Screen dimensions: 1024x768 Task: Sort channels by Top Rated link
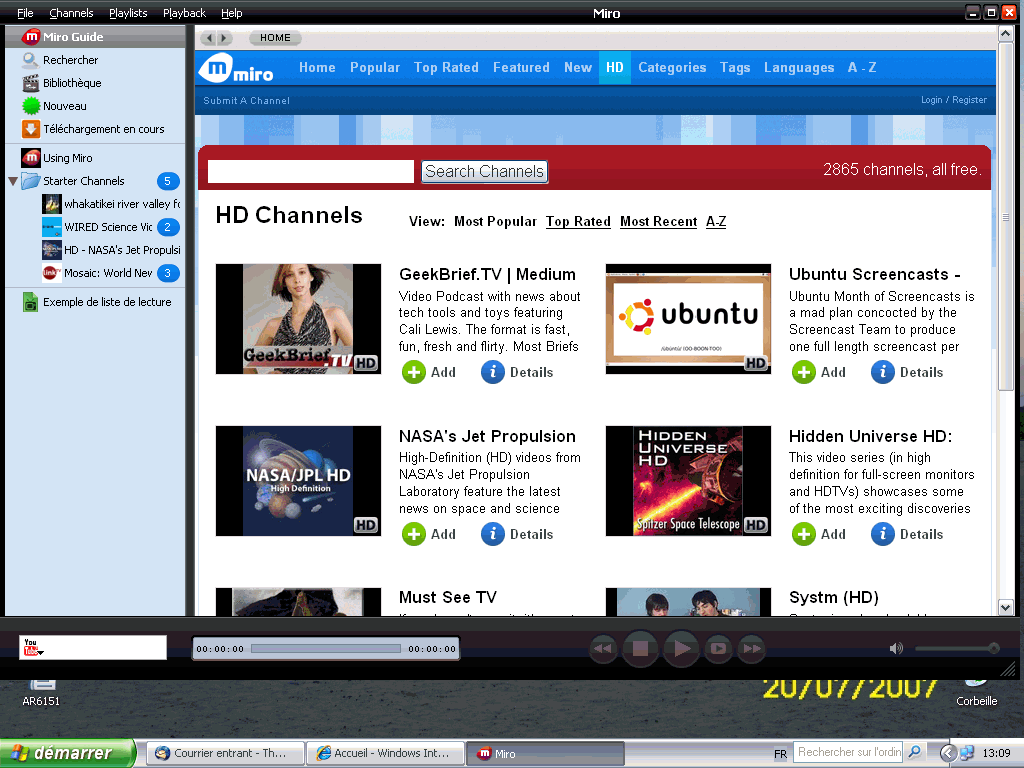(x=578, y=222)
